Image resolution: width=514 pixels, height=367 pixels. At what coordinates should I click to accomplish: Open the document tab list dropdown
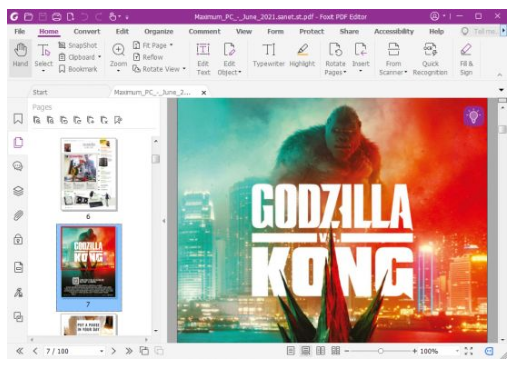point(501,90)
